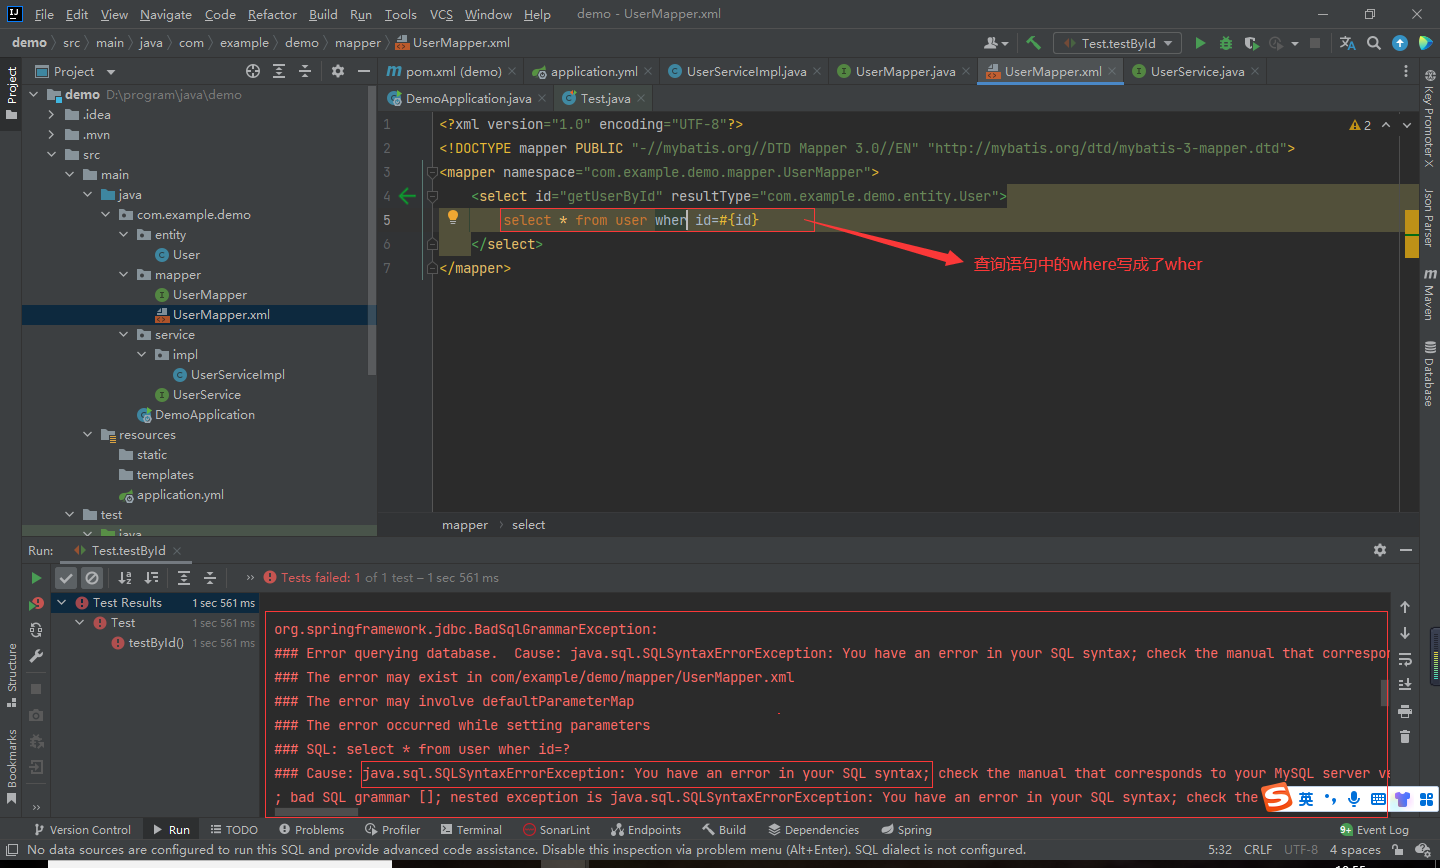The width and height of the screenshot is (1440, 868).
Task: Run with coverage shield icon
Action: [x=1251, y=43]
